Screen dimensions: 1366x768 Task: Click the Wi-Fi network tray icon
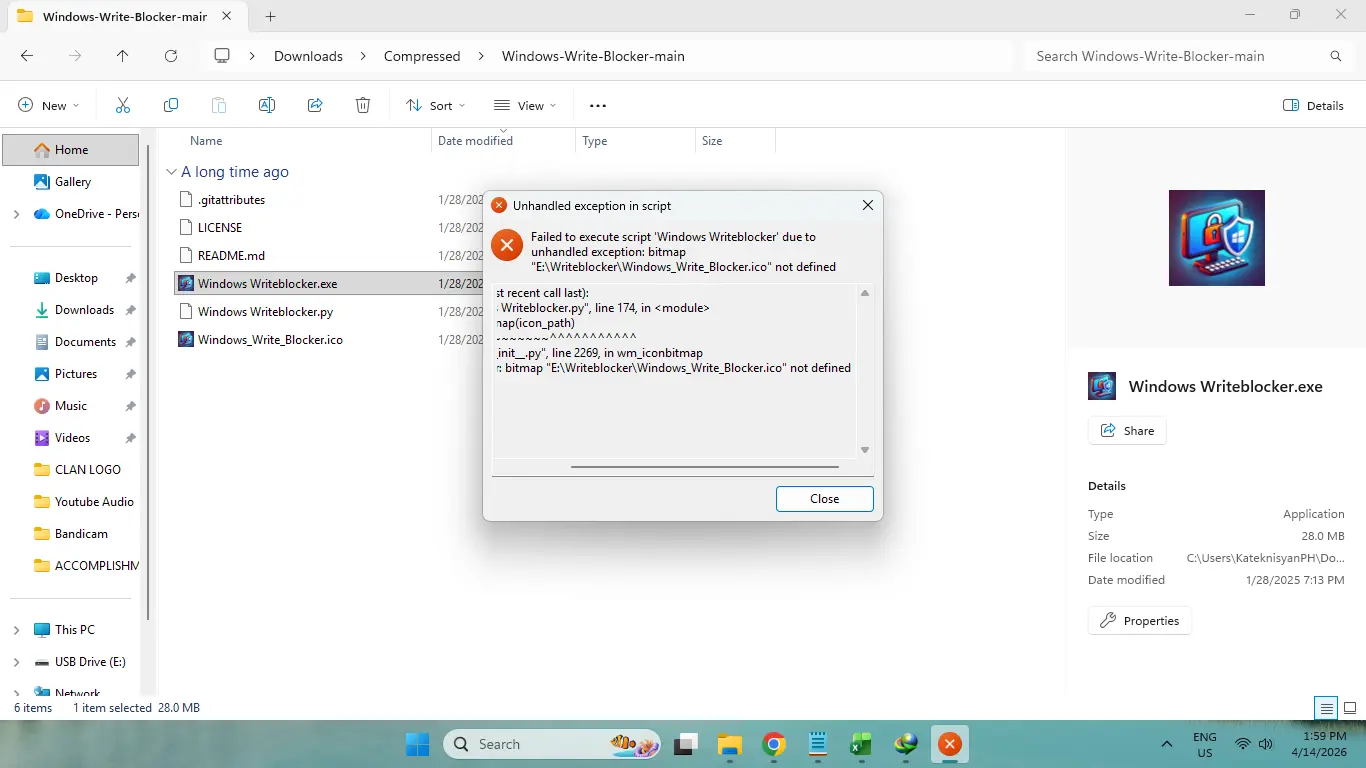1243,744
